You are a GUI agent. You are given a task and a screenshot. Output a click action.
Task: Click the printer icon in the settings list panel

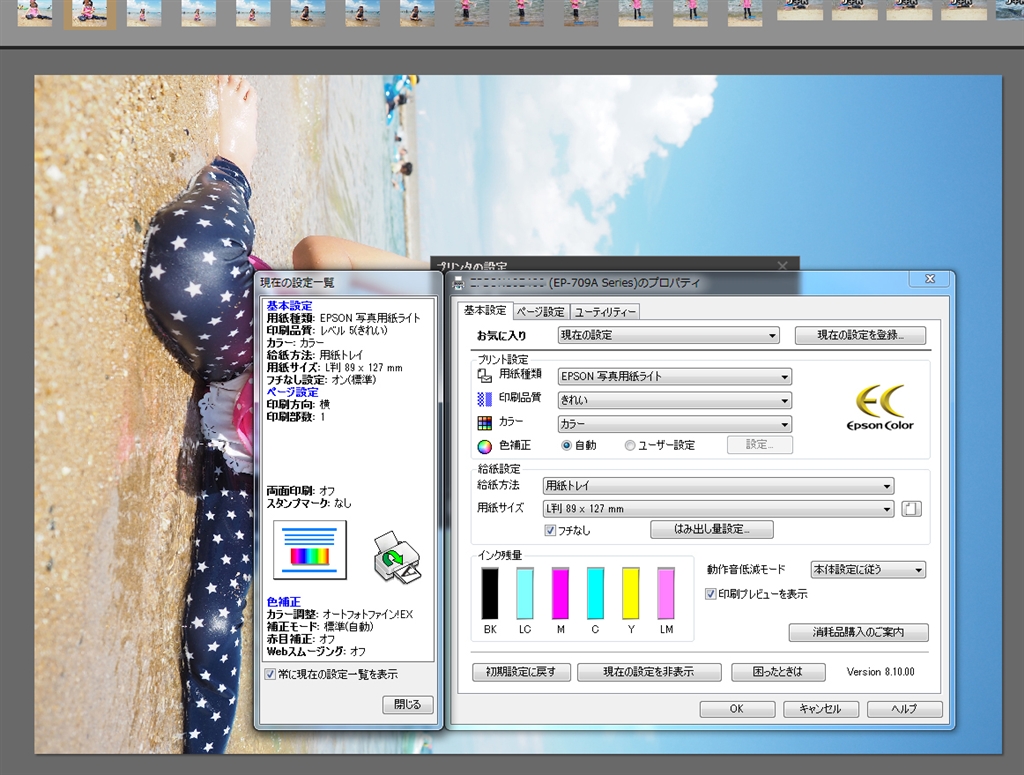coord(397,557)
